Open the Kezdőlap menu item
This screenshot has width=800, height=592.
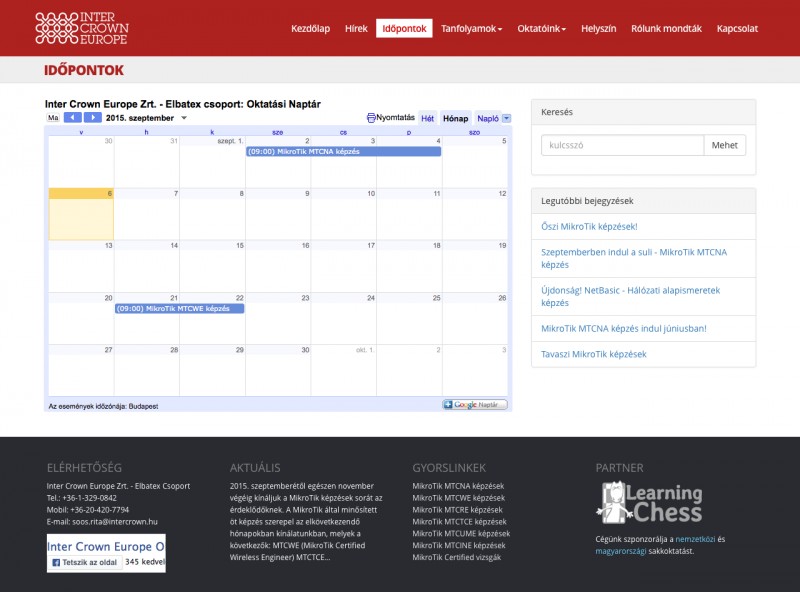coord(310,29)
